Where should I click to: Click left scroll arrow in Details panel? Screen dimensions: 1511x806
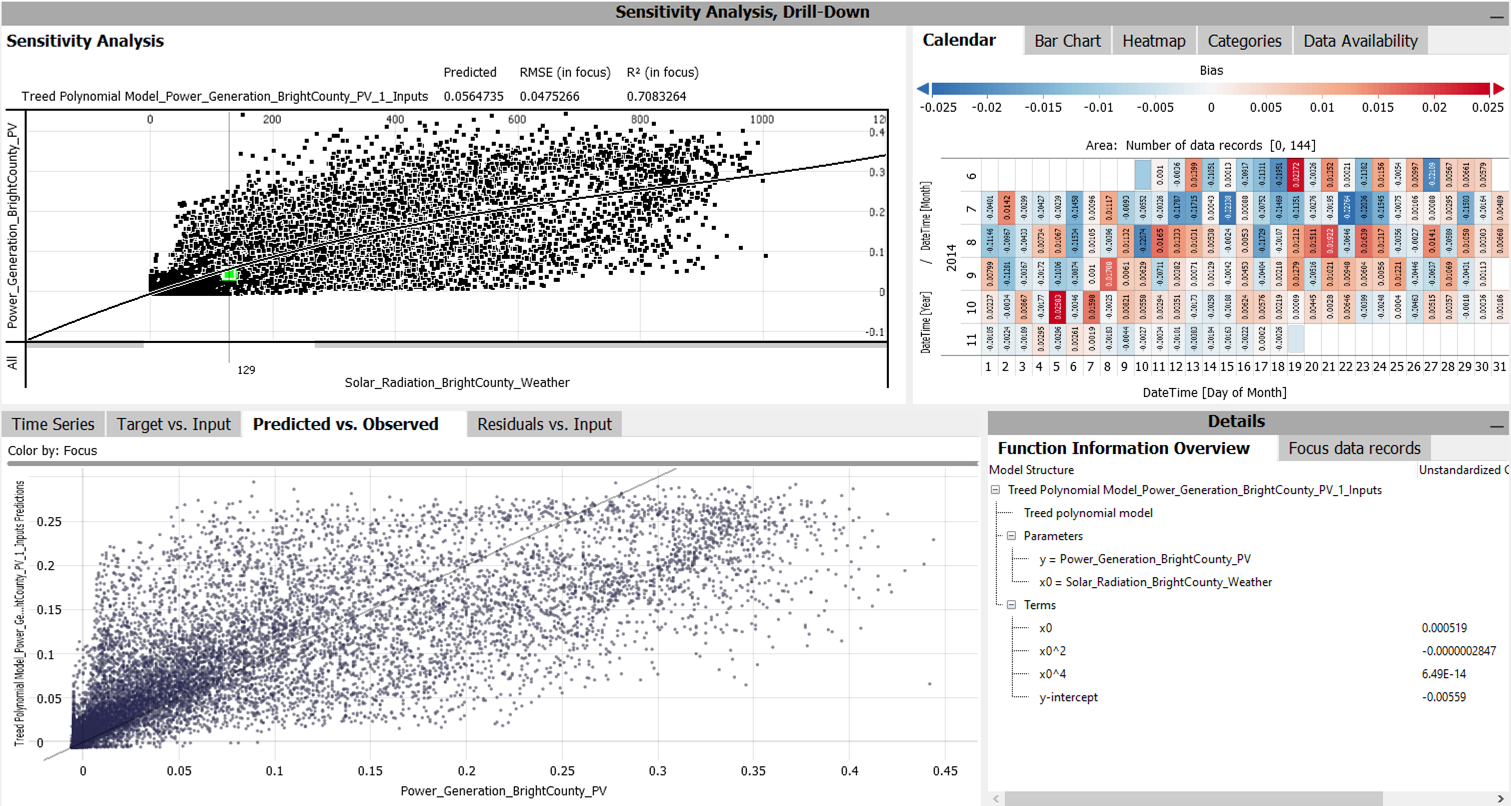tap(996, 798)
